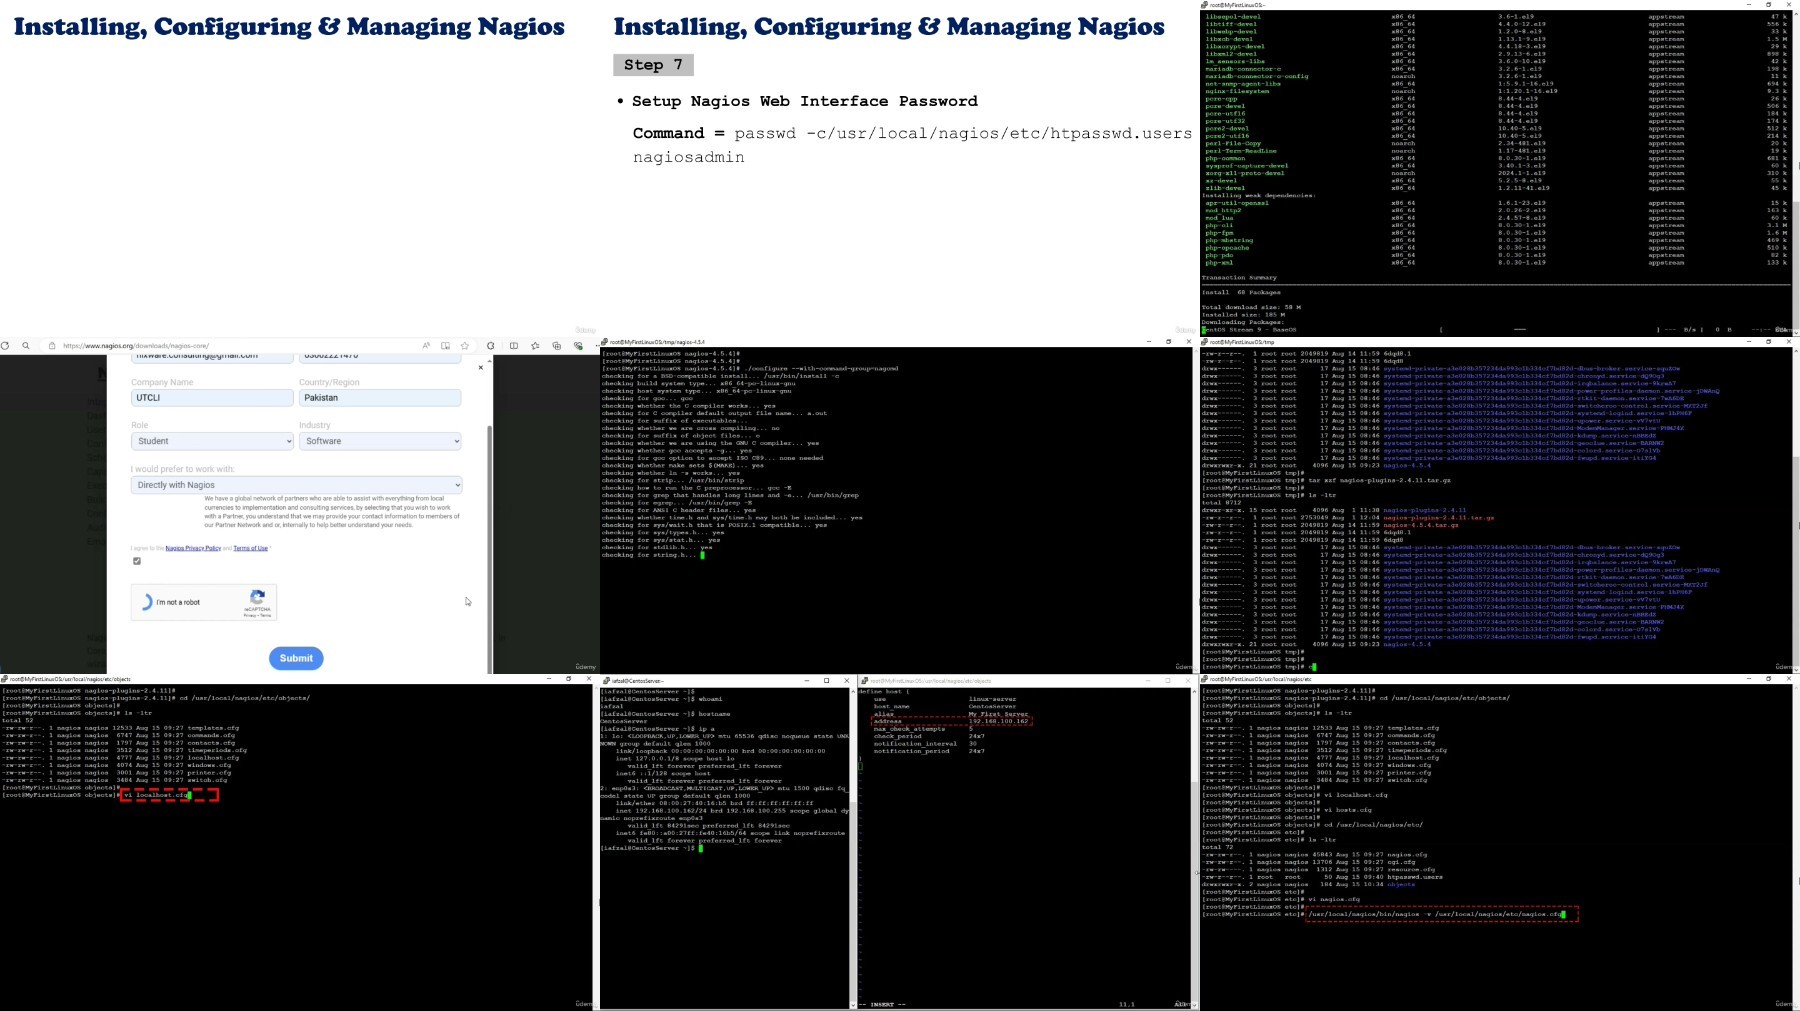This screenshot has width=1800, height=1011.
Task: Click PuTTY icon of the dnf package install terminal
Action: tap(1205, 5)
